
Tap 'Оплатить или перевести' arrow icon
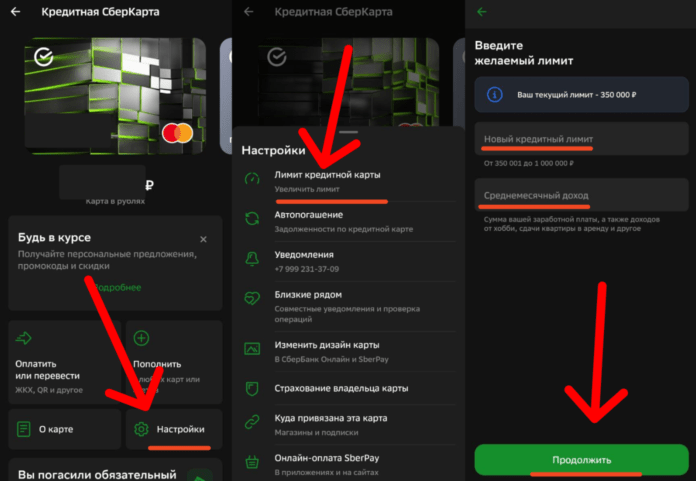point(24,338)
